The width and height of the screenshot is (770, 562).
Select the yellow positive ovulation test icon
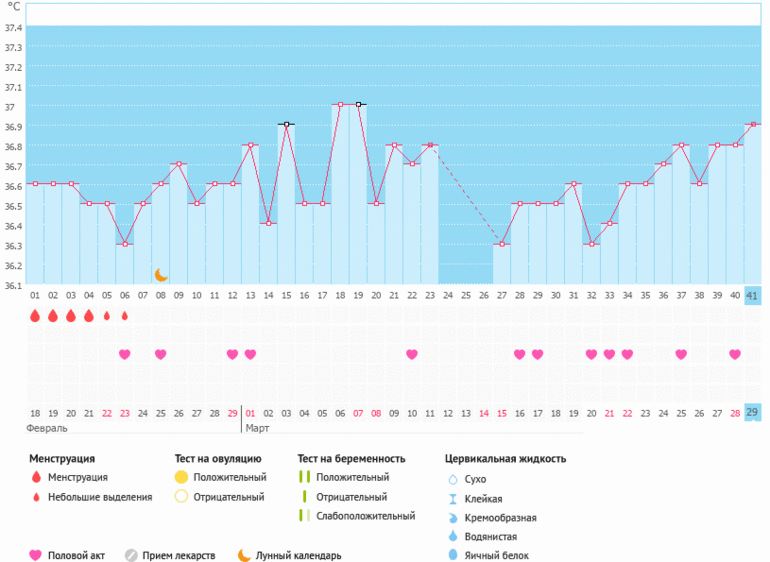click(x=181, y=477)
